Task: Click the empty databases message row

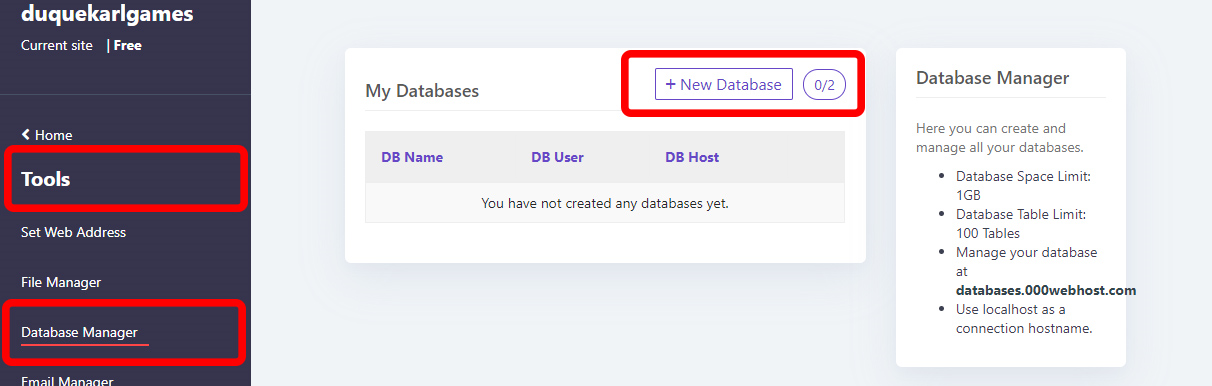Action: pyautogui.click(x=605, y=203)
